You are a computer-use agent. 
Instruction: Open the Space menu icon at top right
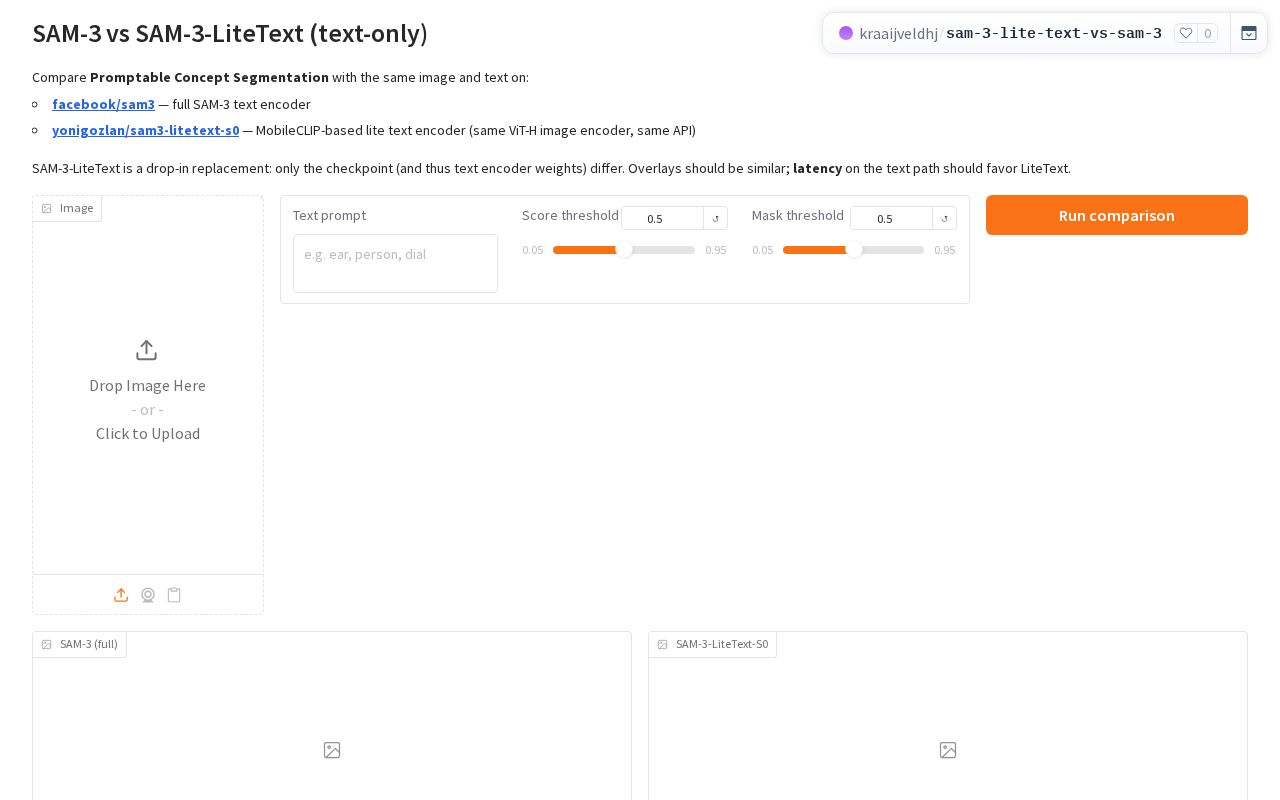[x=1249, y=33]
